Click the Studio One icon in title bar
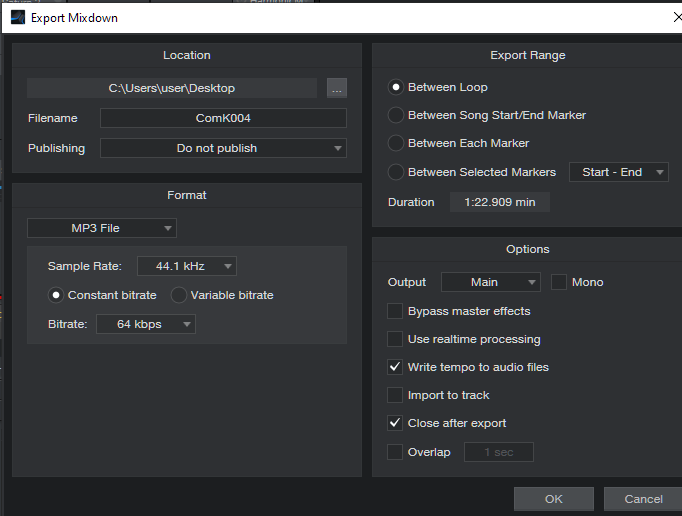 coord(18,17)
